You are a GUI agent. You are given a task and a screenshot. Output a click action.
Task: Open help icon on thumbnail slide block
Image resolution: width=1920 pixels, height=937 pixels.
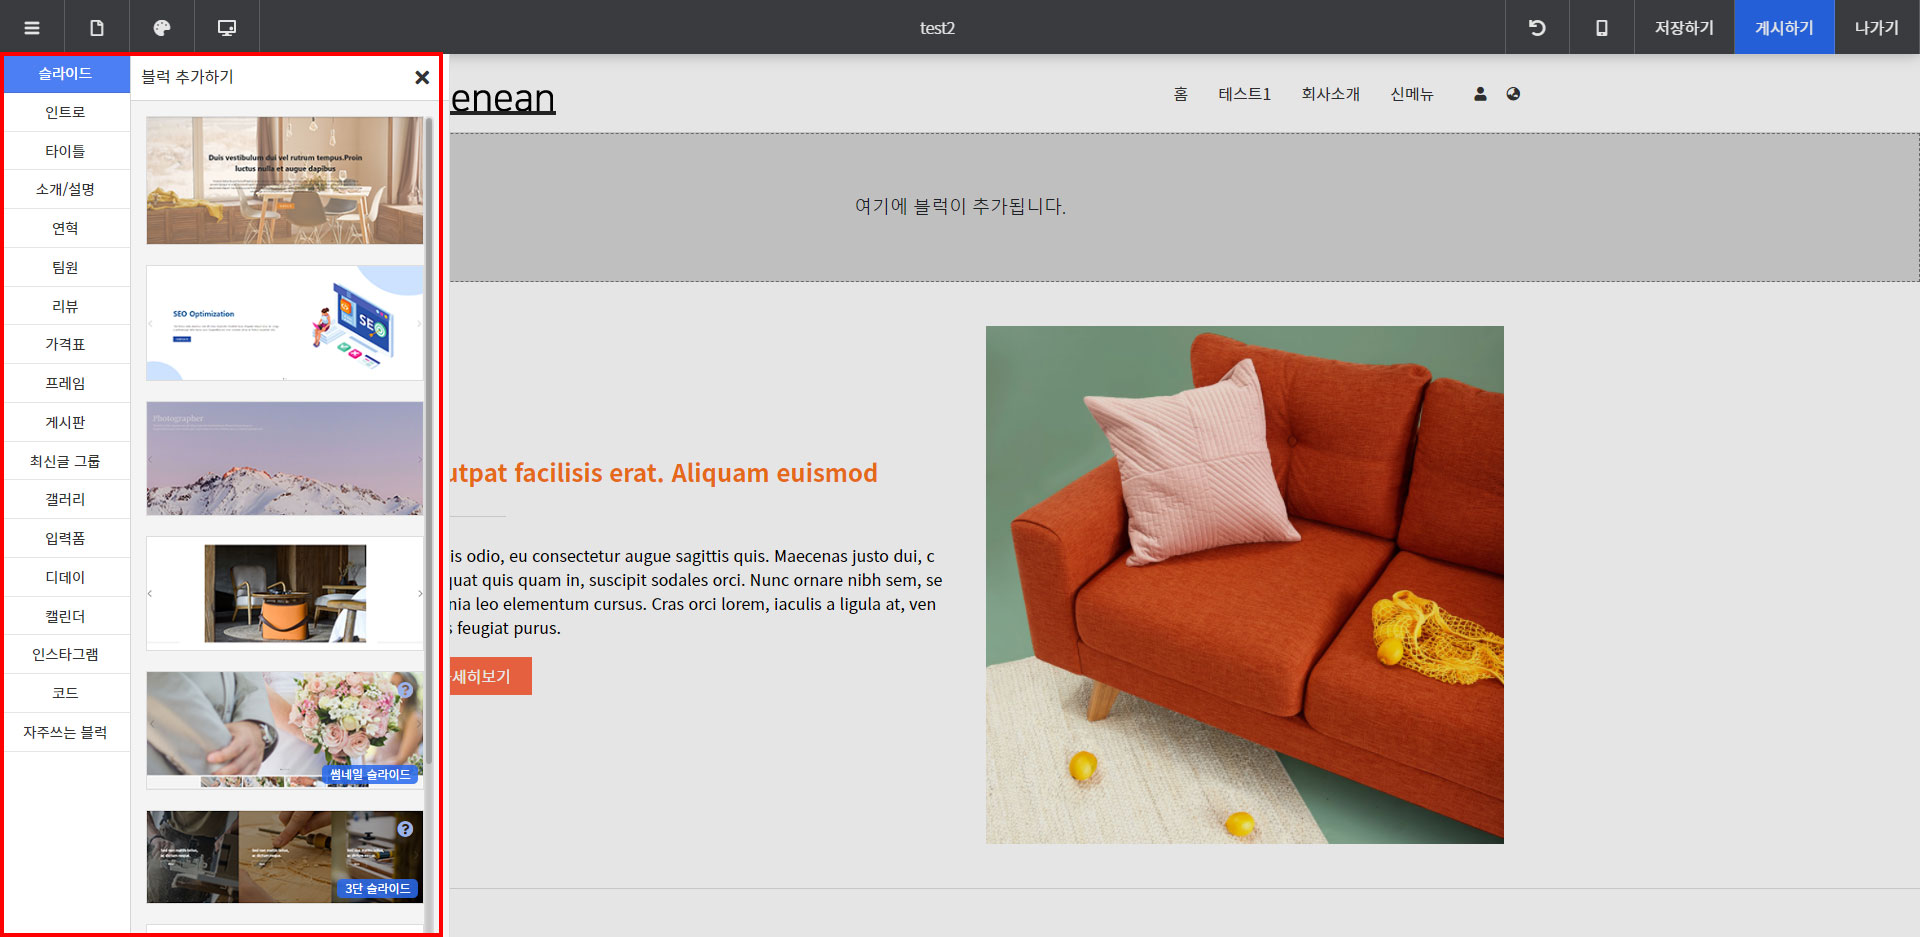click(405, 690)
